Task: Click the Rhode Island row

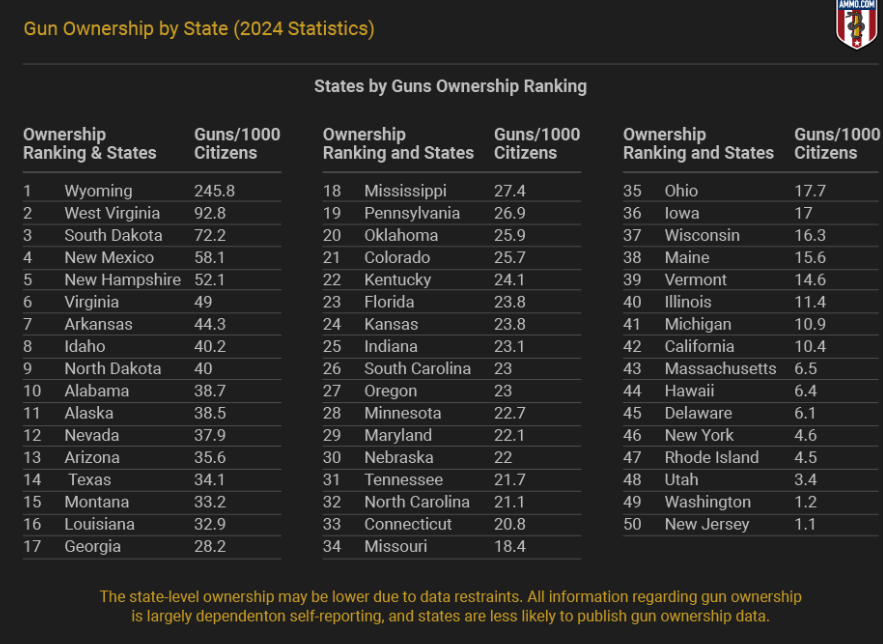Action: coord(711,458)
